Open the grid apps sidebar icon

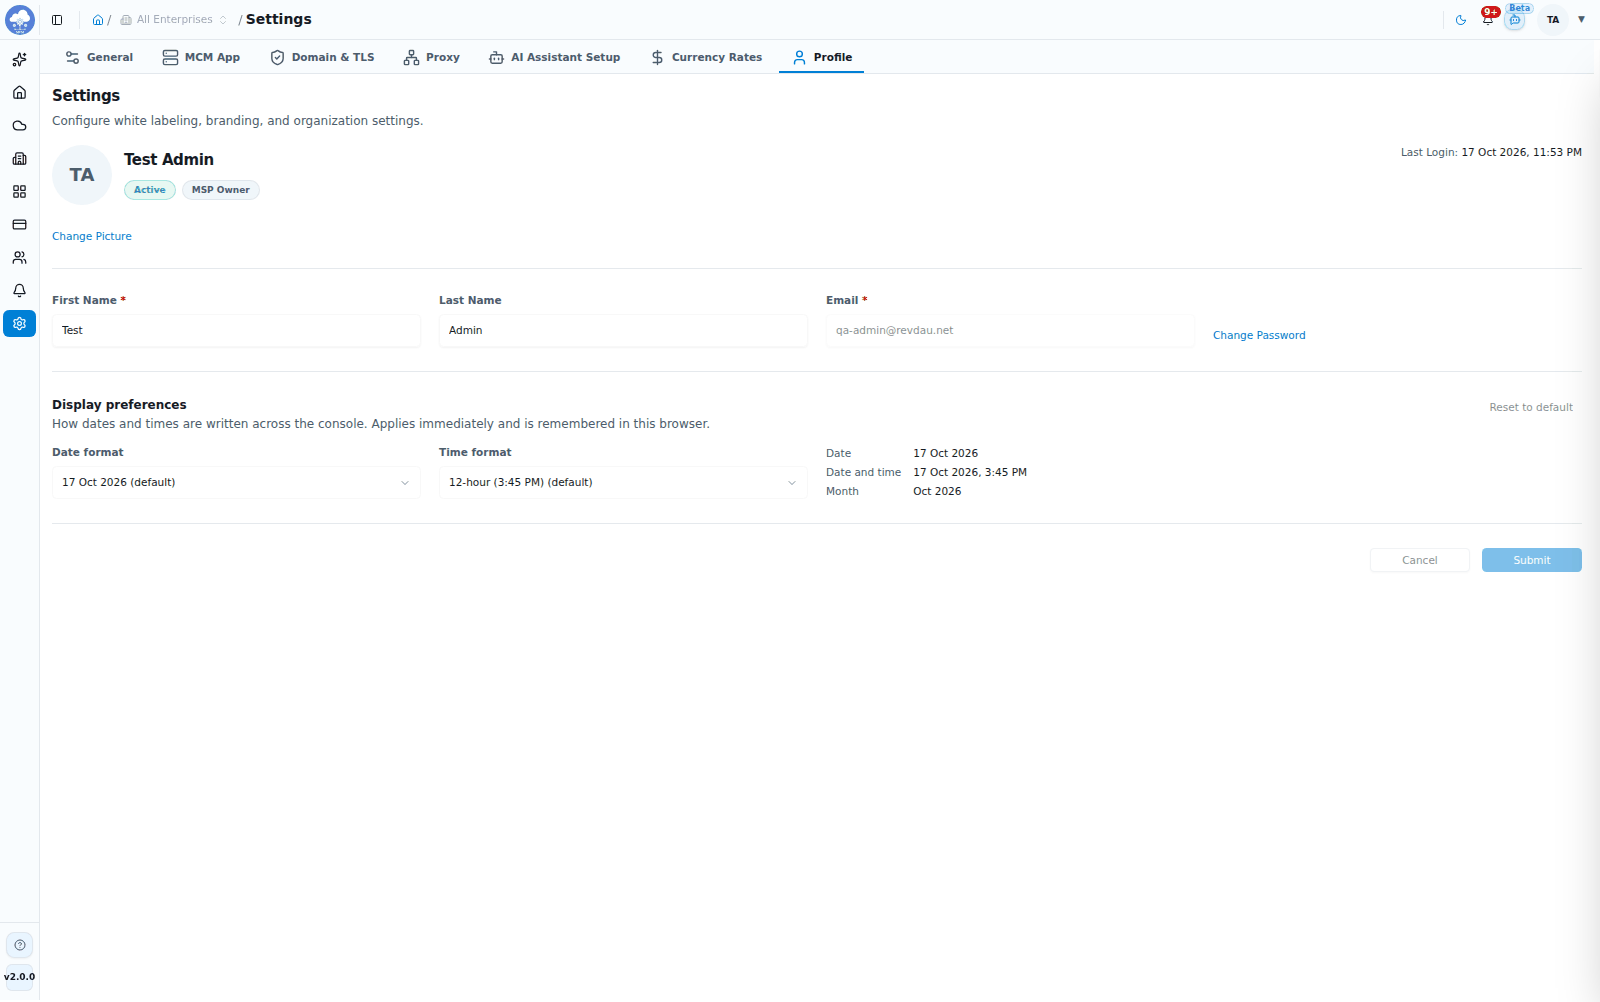[x=19, y=192]
